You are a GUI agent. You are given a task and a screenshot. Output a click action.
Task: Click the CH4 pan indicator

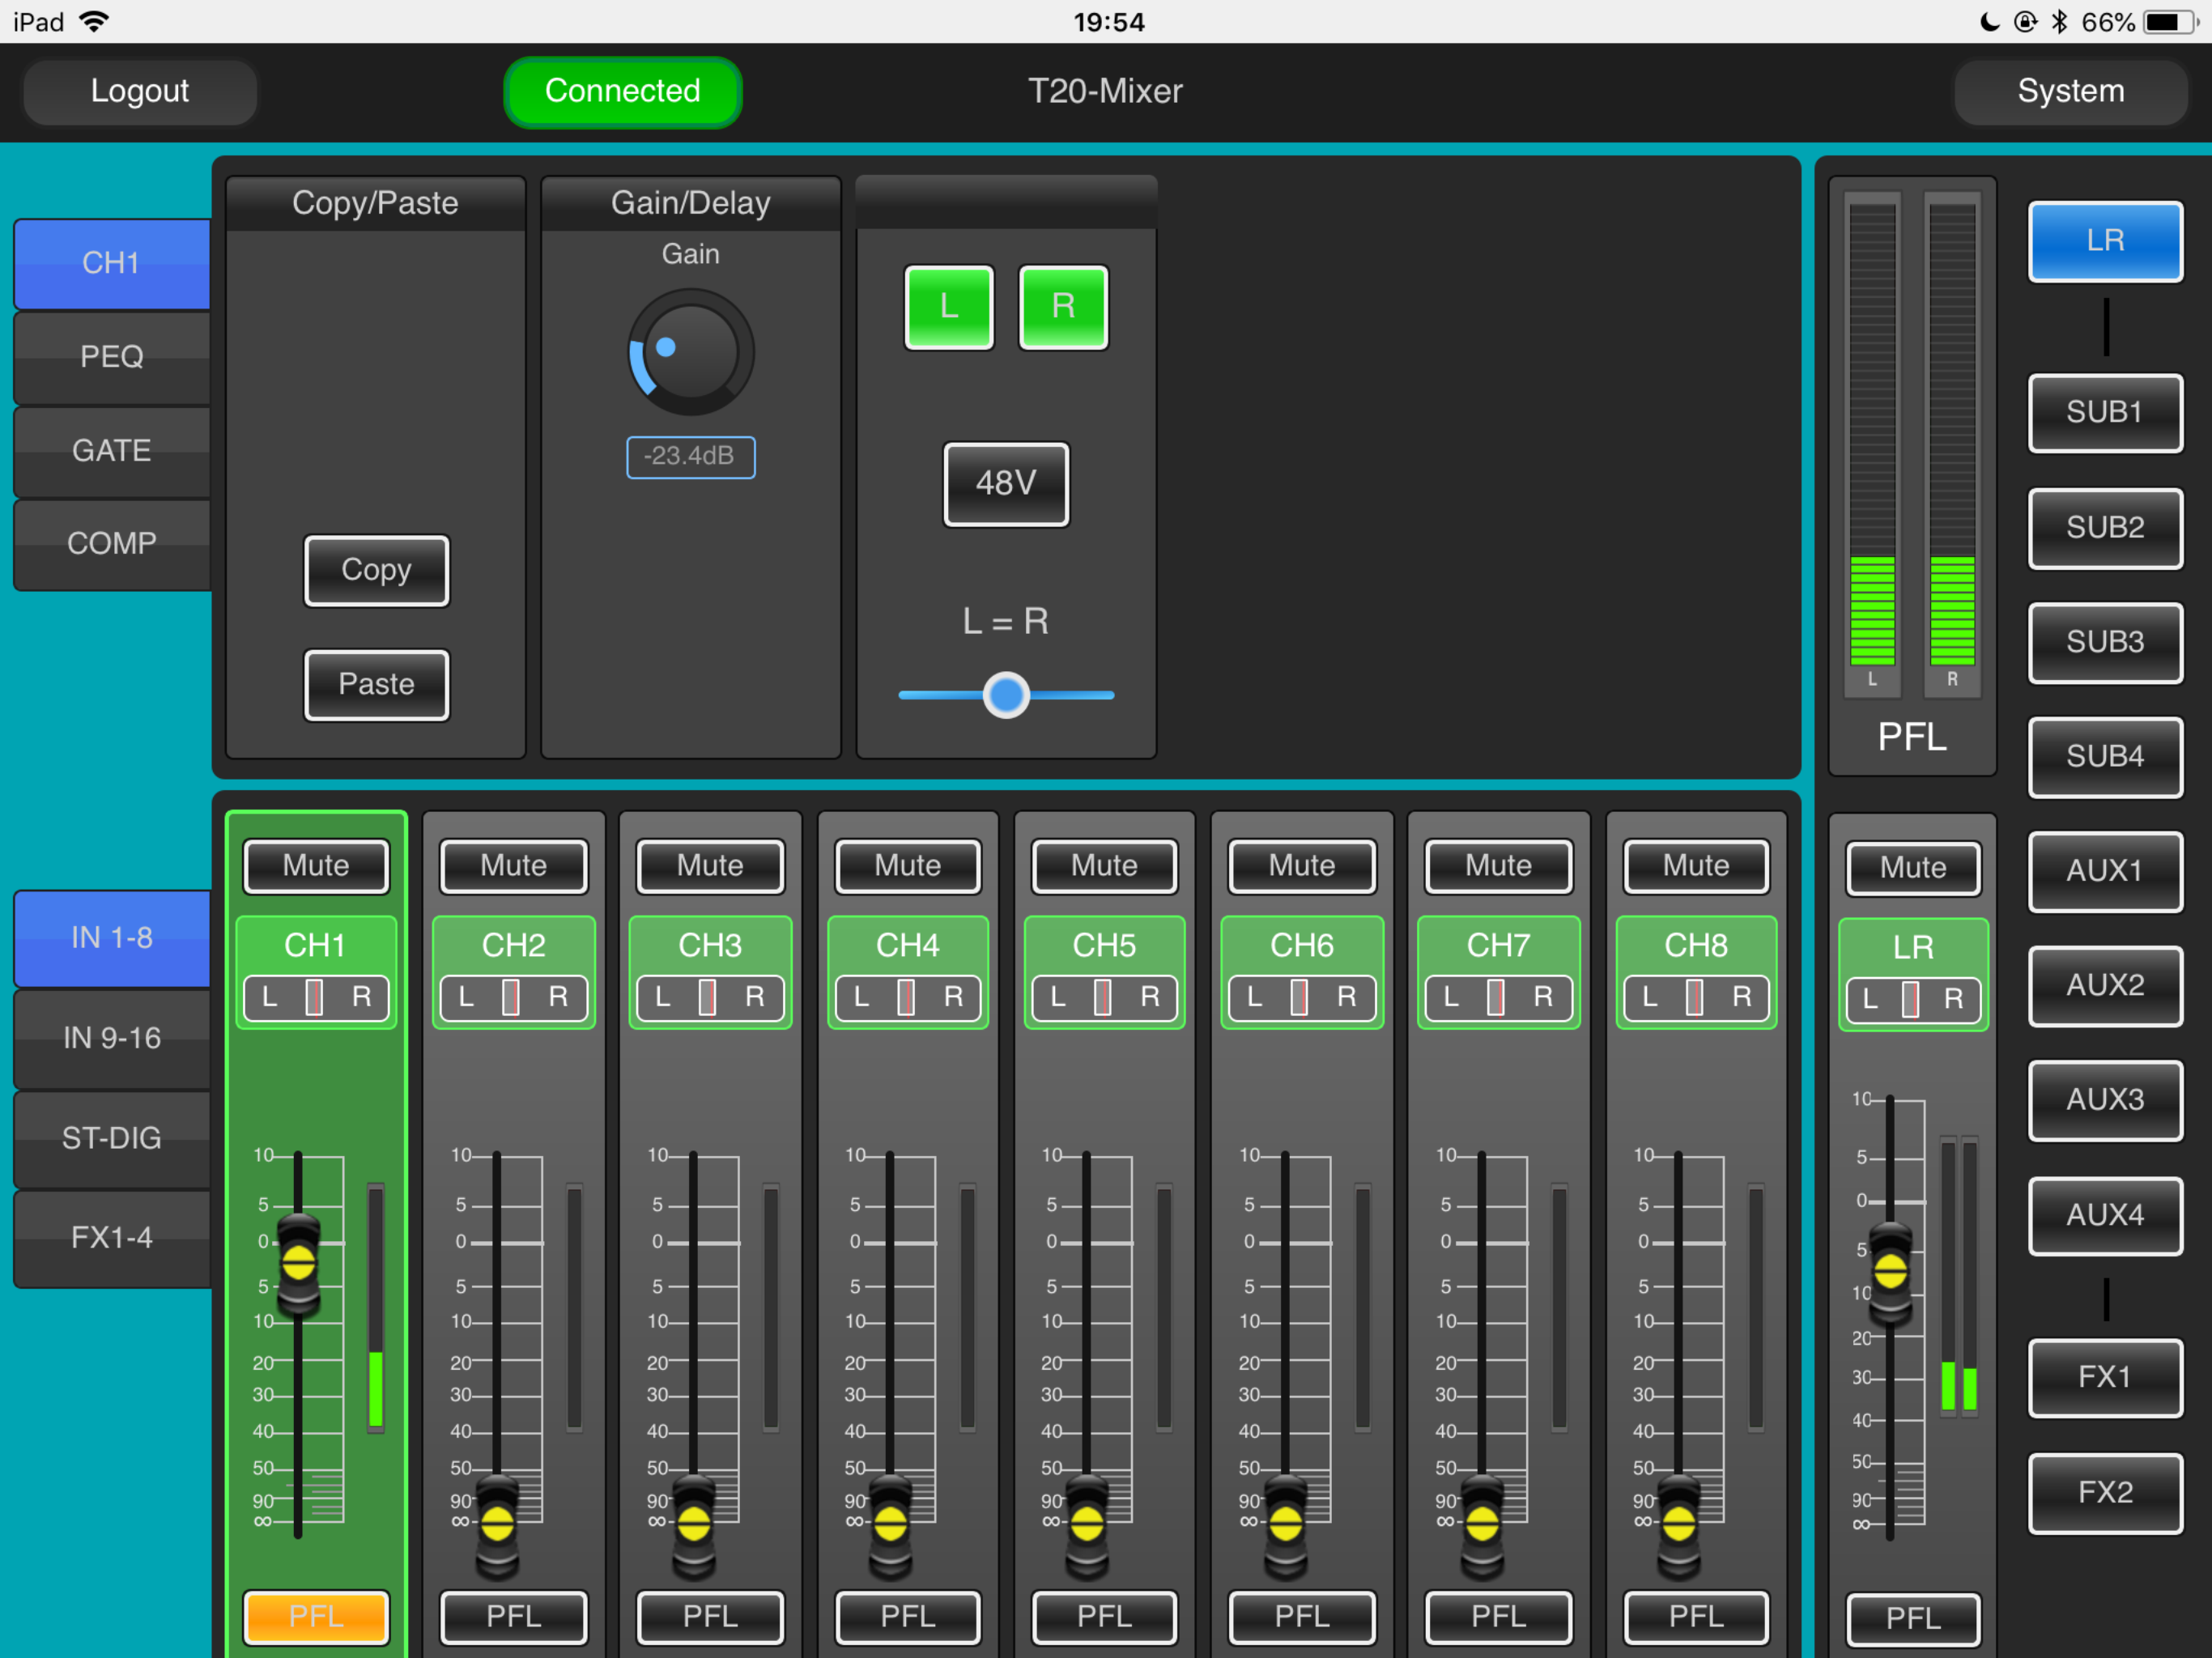pos(908,997)
